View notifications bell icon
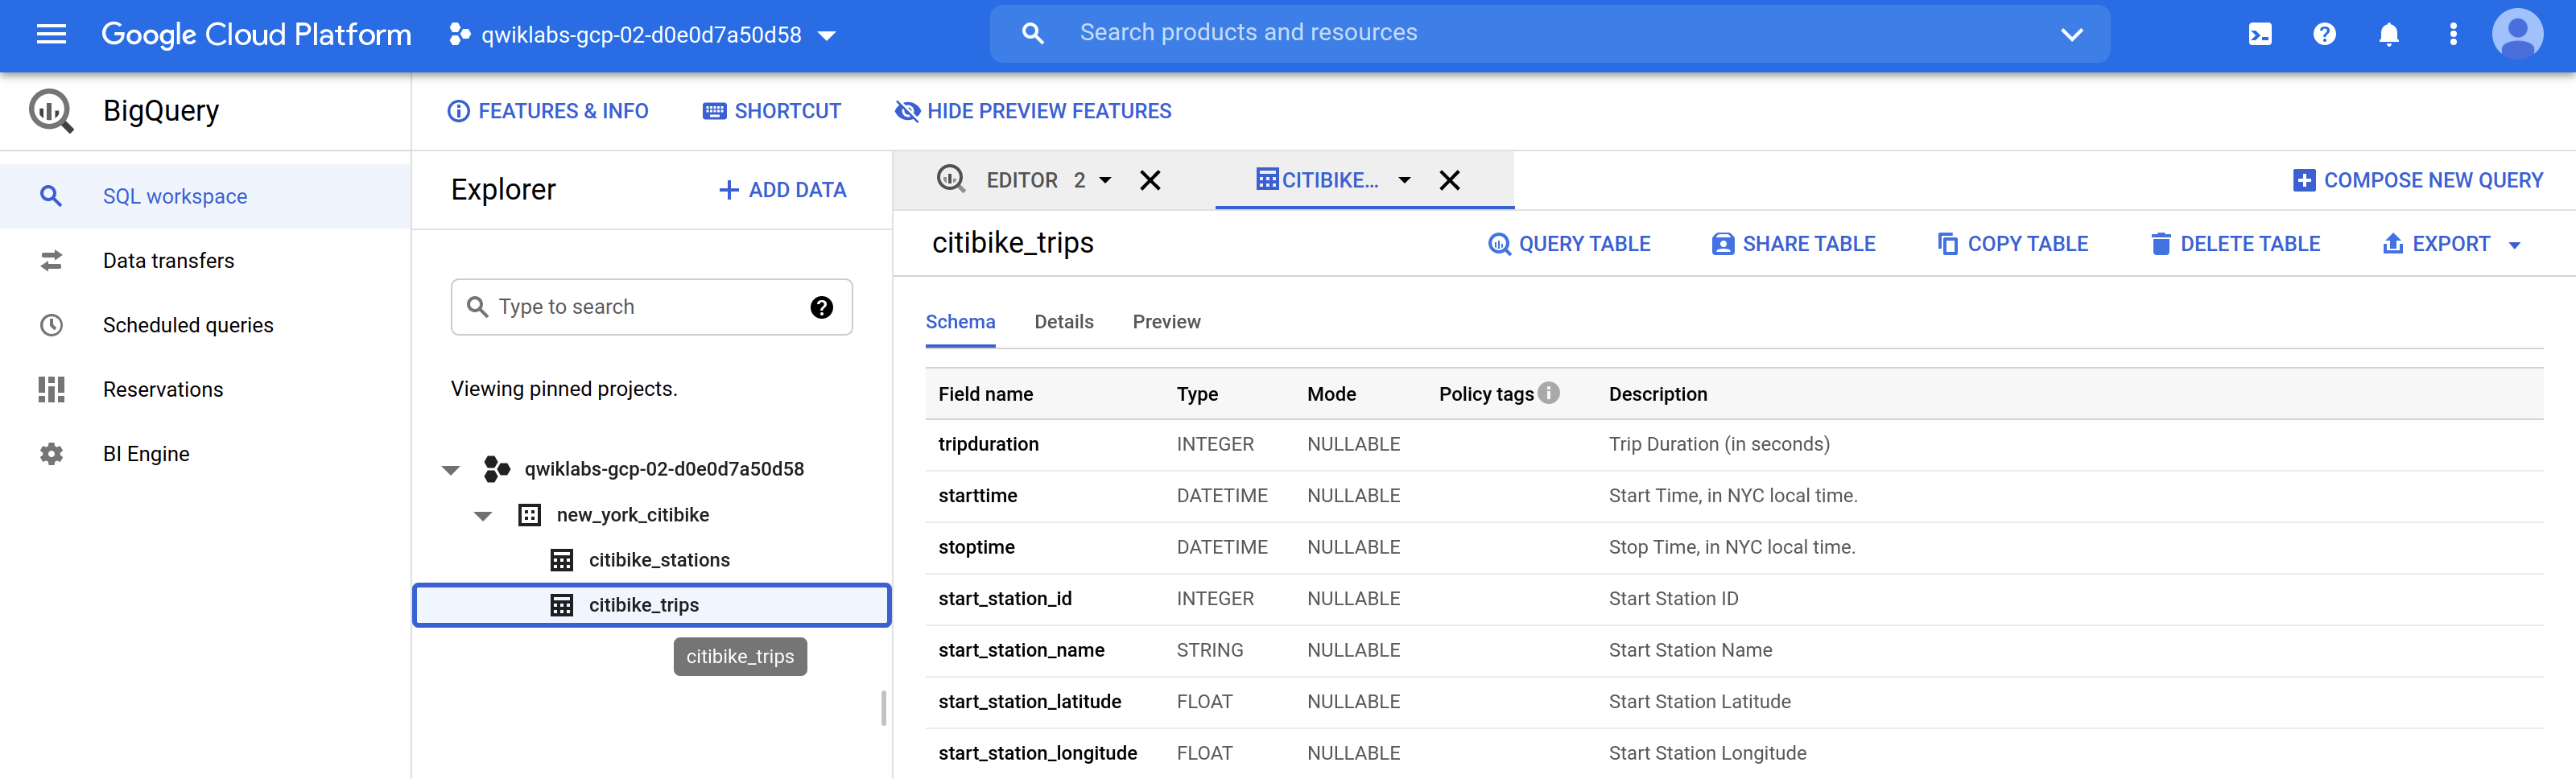 pos(2388,35)
